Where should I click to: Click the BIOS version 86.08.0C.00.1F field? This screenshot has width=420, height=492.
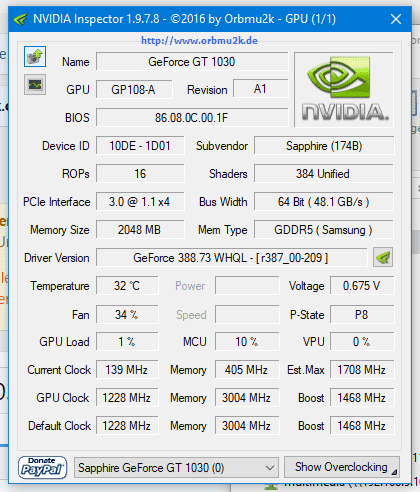(192, 117)
